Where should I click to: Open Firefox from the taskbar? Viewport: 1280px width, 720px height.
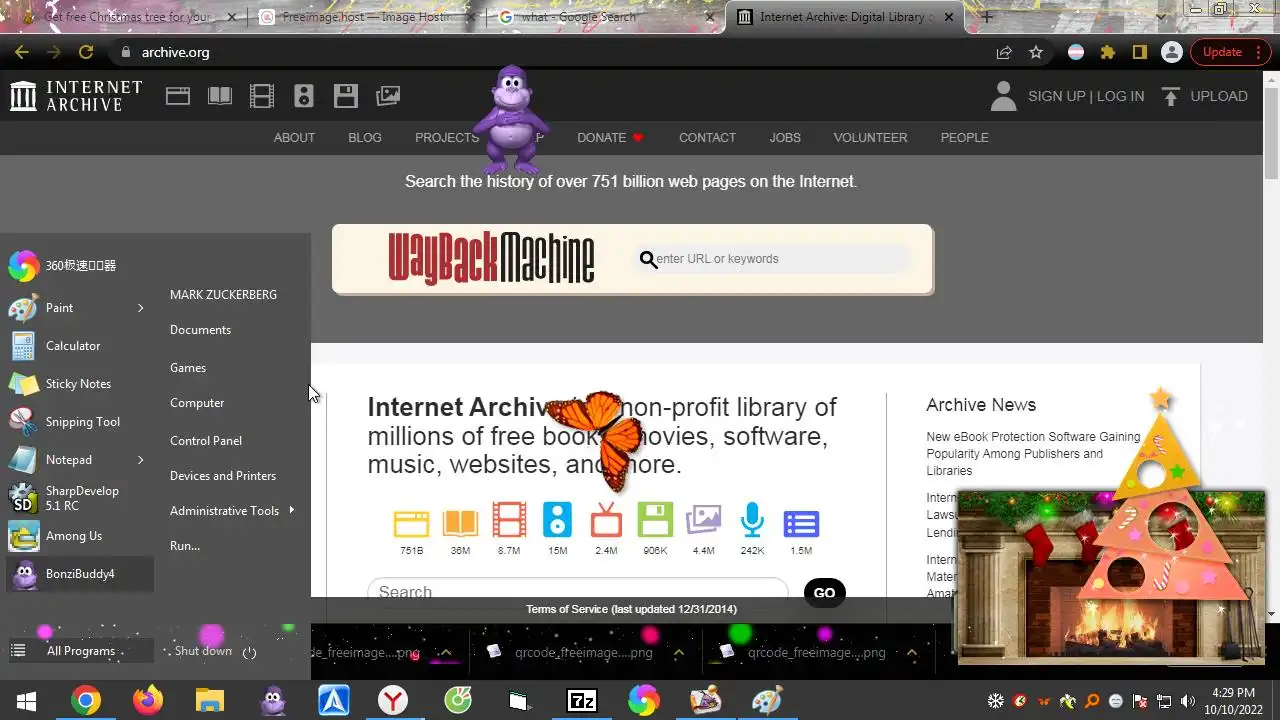tap(148, 701)
